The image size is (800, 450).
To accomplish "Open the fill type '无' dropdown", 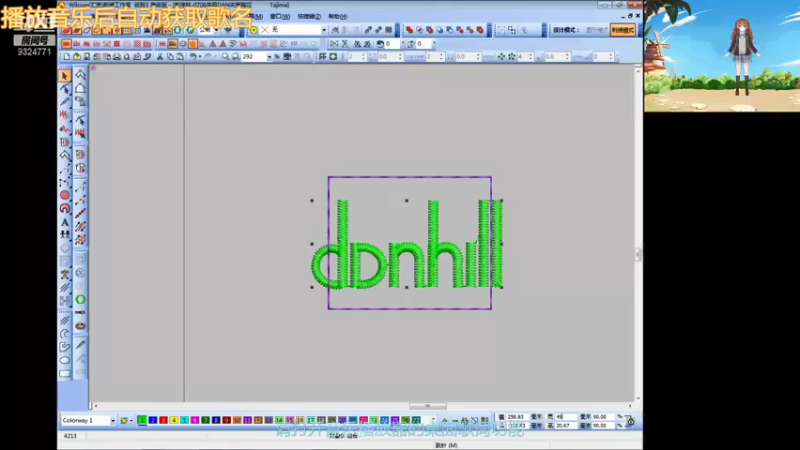I will tap(323, 30).
